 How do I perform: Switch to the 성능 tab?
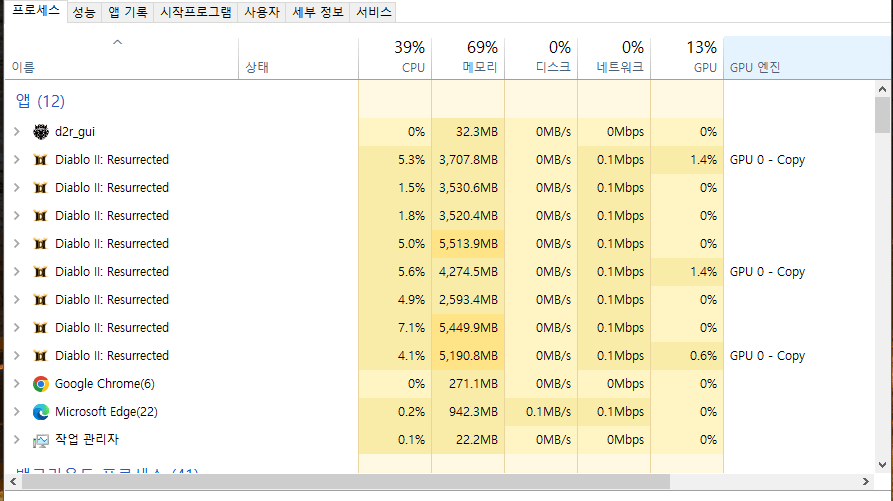coord(84,12)
